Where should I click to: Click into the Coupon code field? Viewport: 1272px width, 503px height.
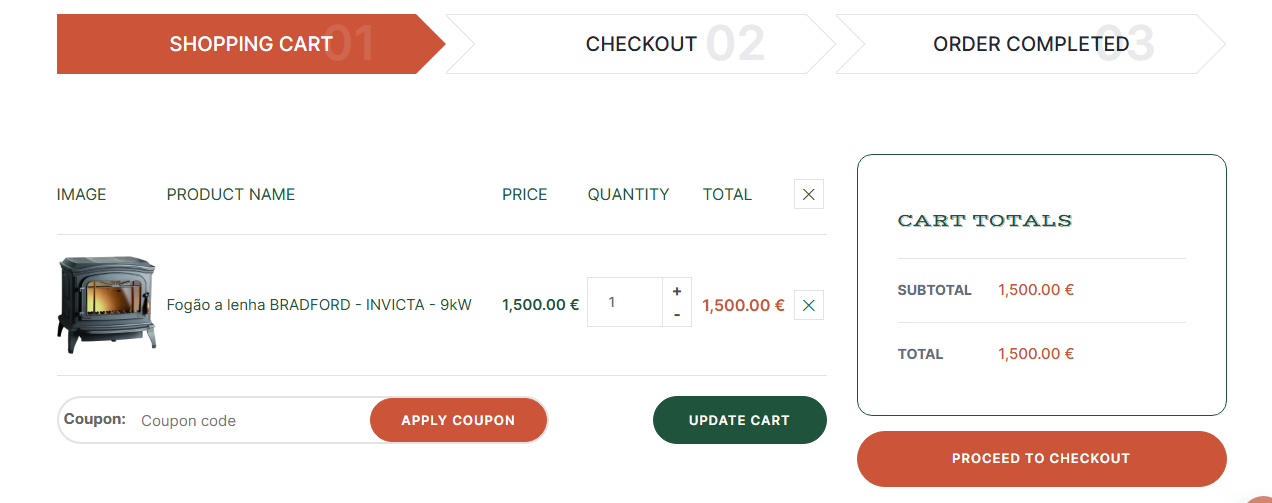coord(252,420)
